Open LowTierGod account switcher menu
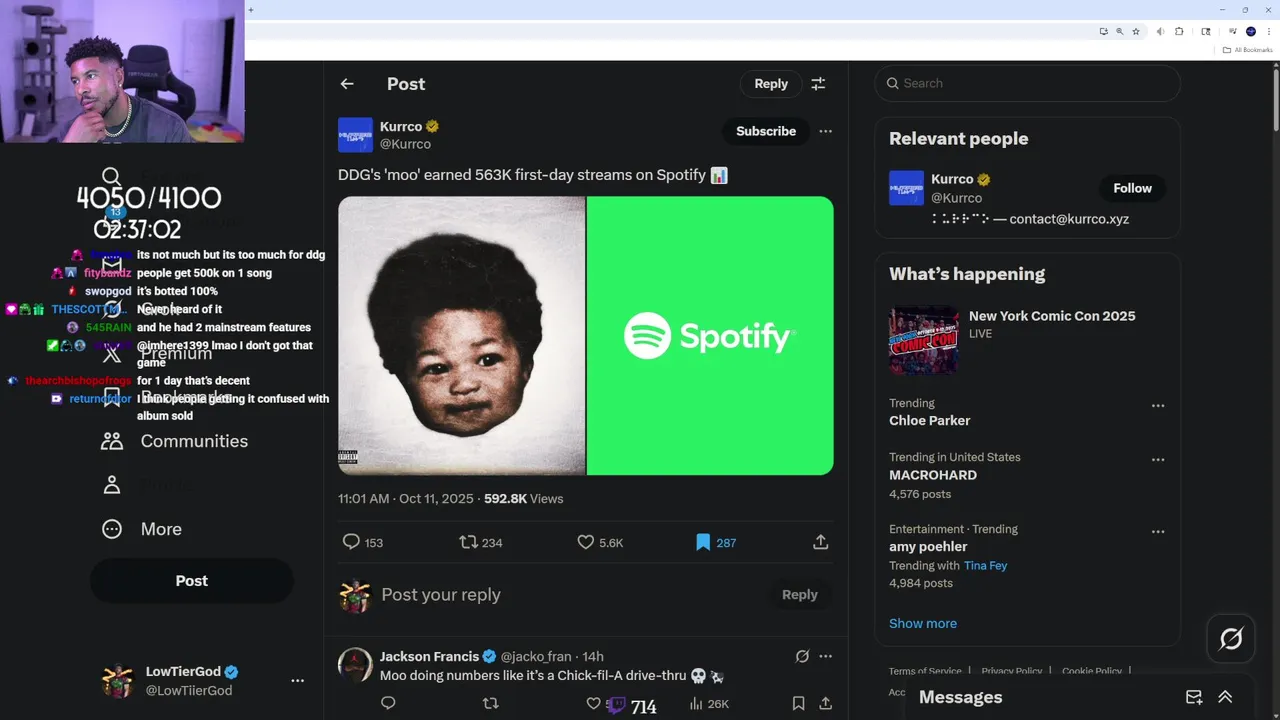This screenshot has width=1280, height=720. [x=297, y=680]
